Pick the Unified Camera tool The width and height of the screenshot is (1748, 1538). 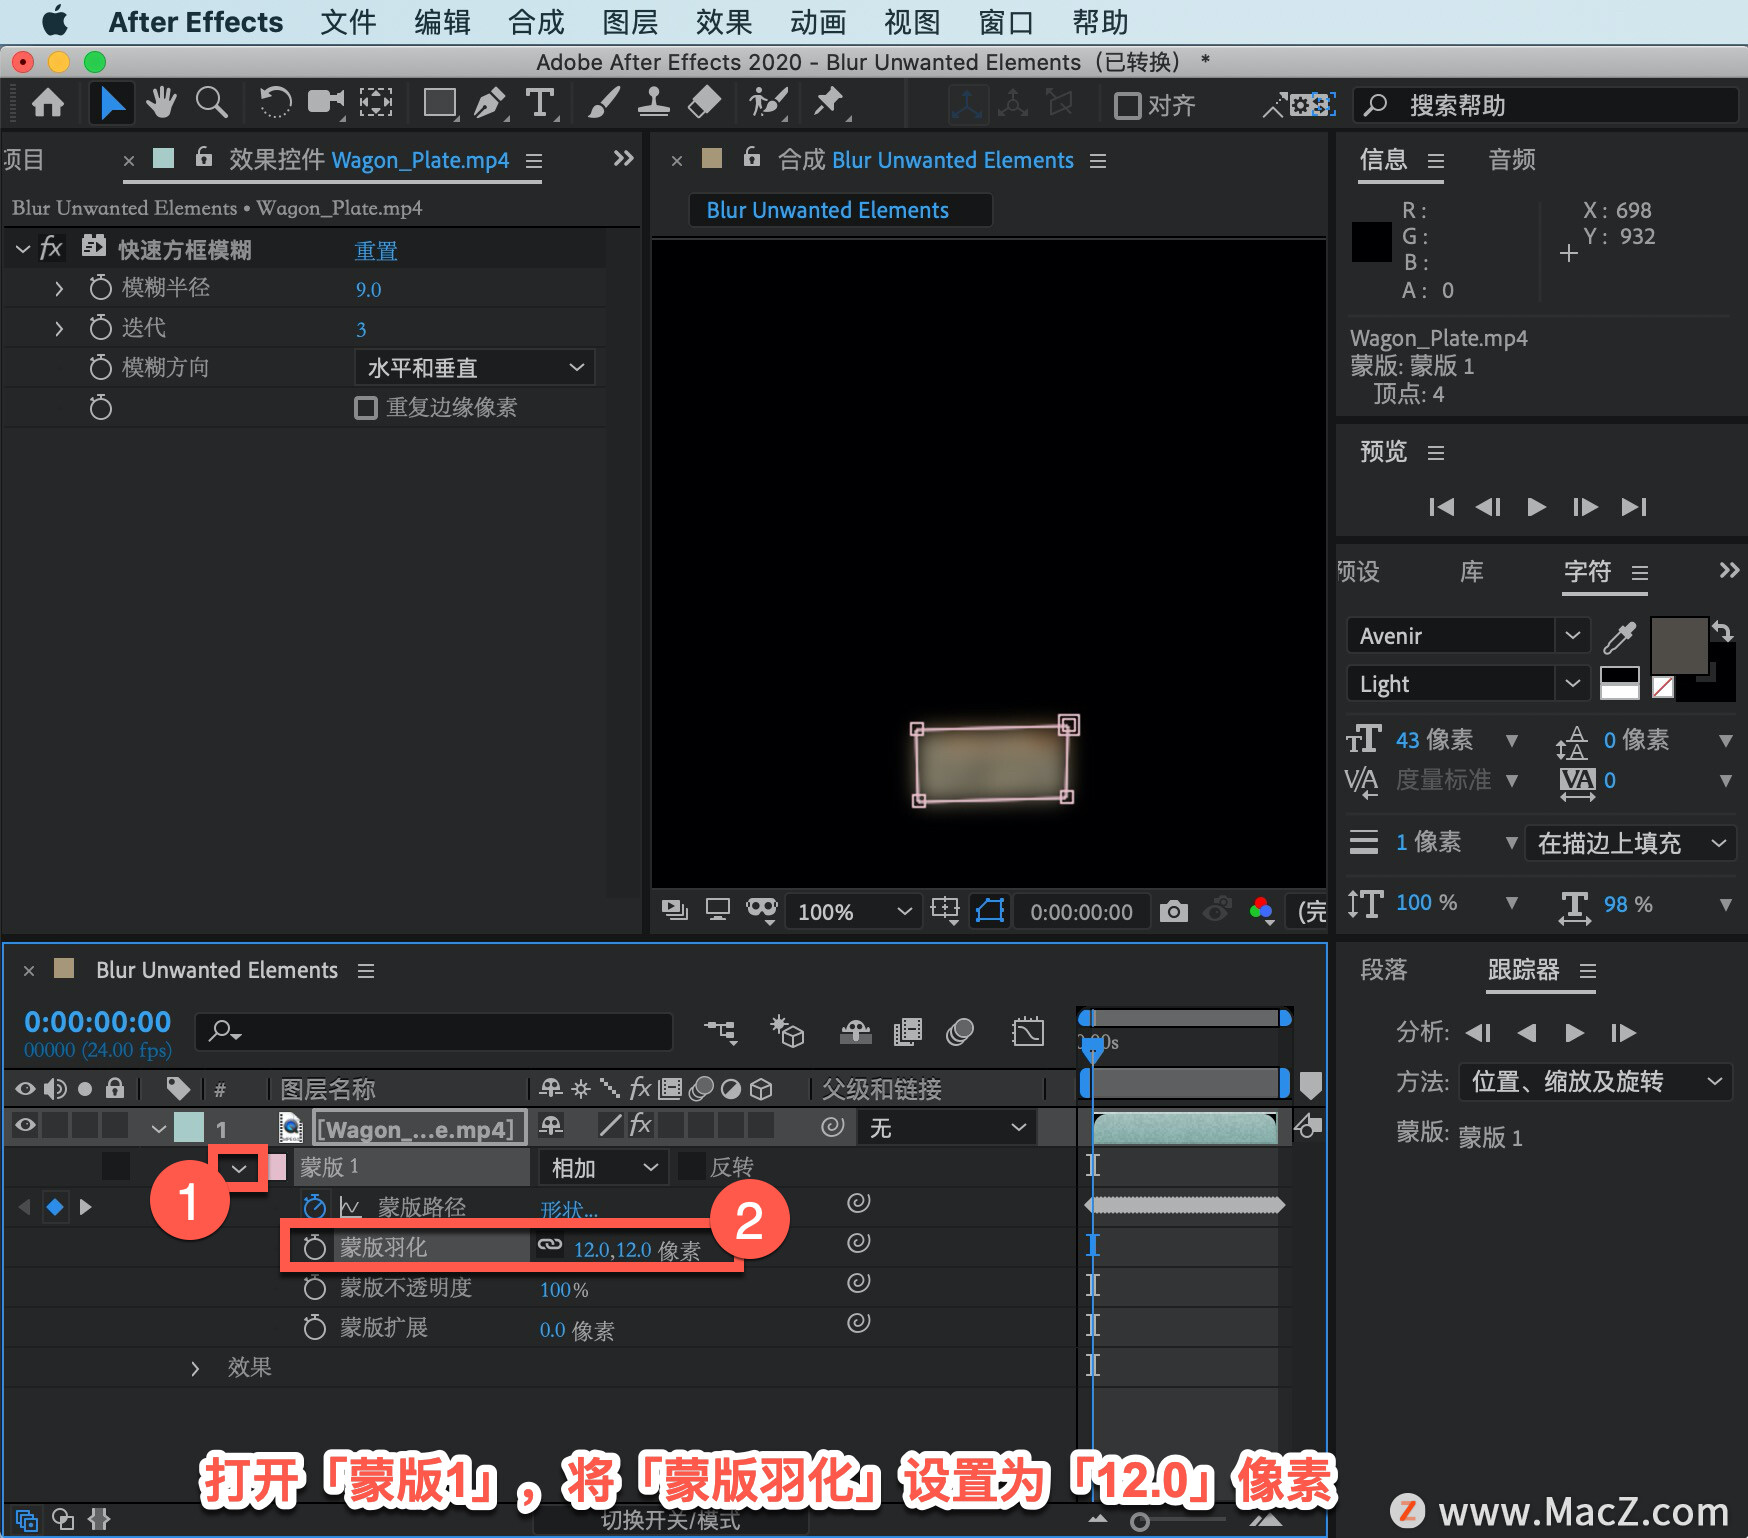(325, 104)
